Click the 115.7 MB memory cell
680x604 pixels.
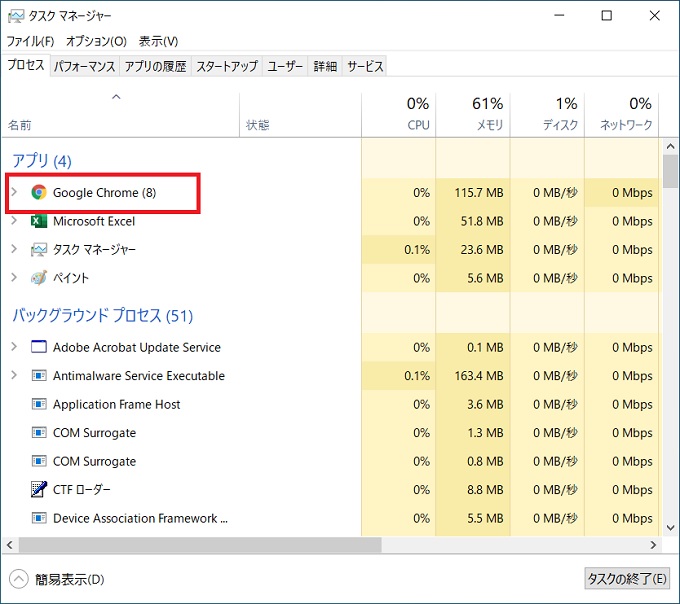click(x=473, y=193)
